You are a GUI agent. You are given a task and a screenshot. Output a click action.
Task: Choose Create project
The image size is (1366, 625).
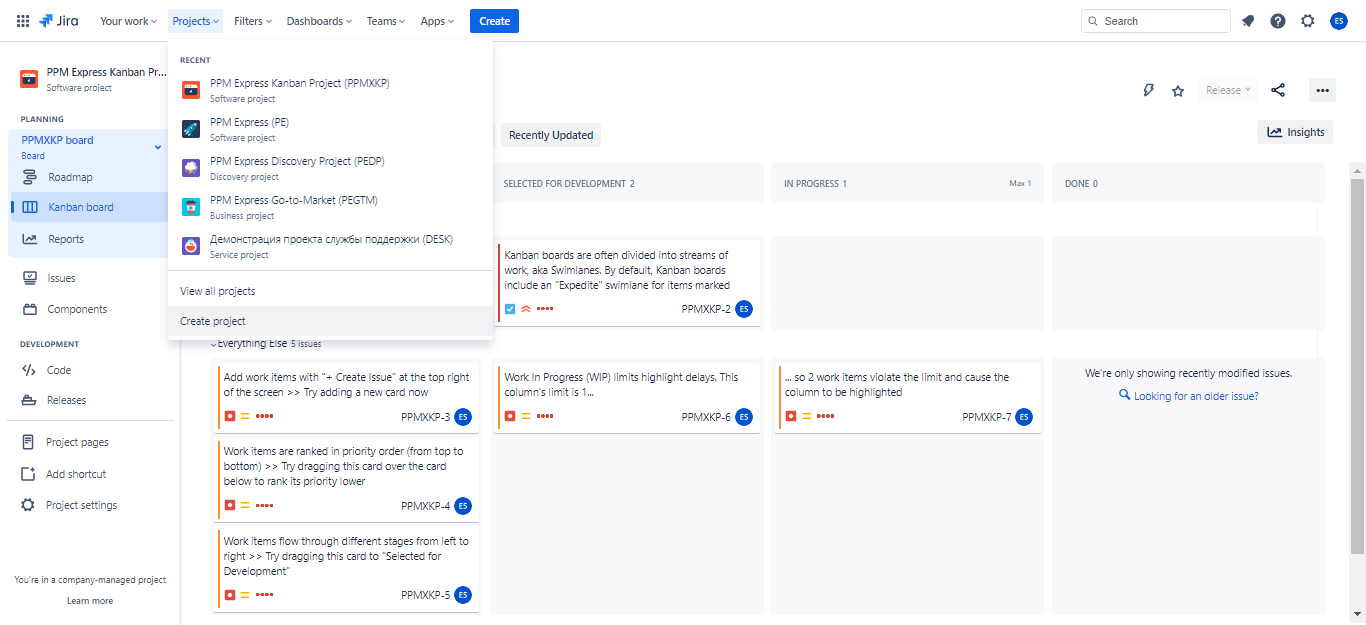(330, 321)
